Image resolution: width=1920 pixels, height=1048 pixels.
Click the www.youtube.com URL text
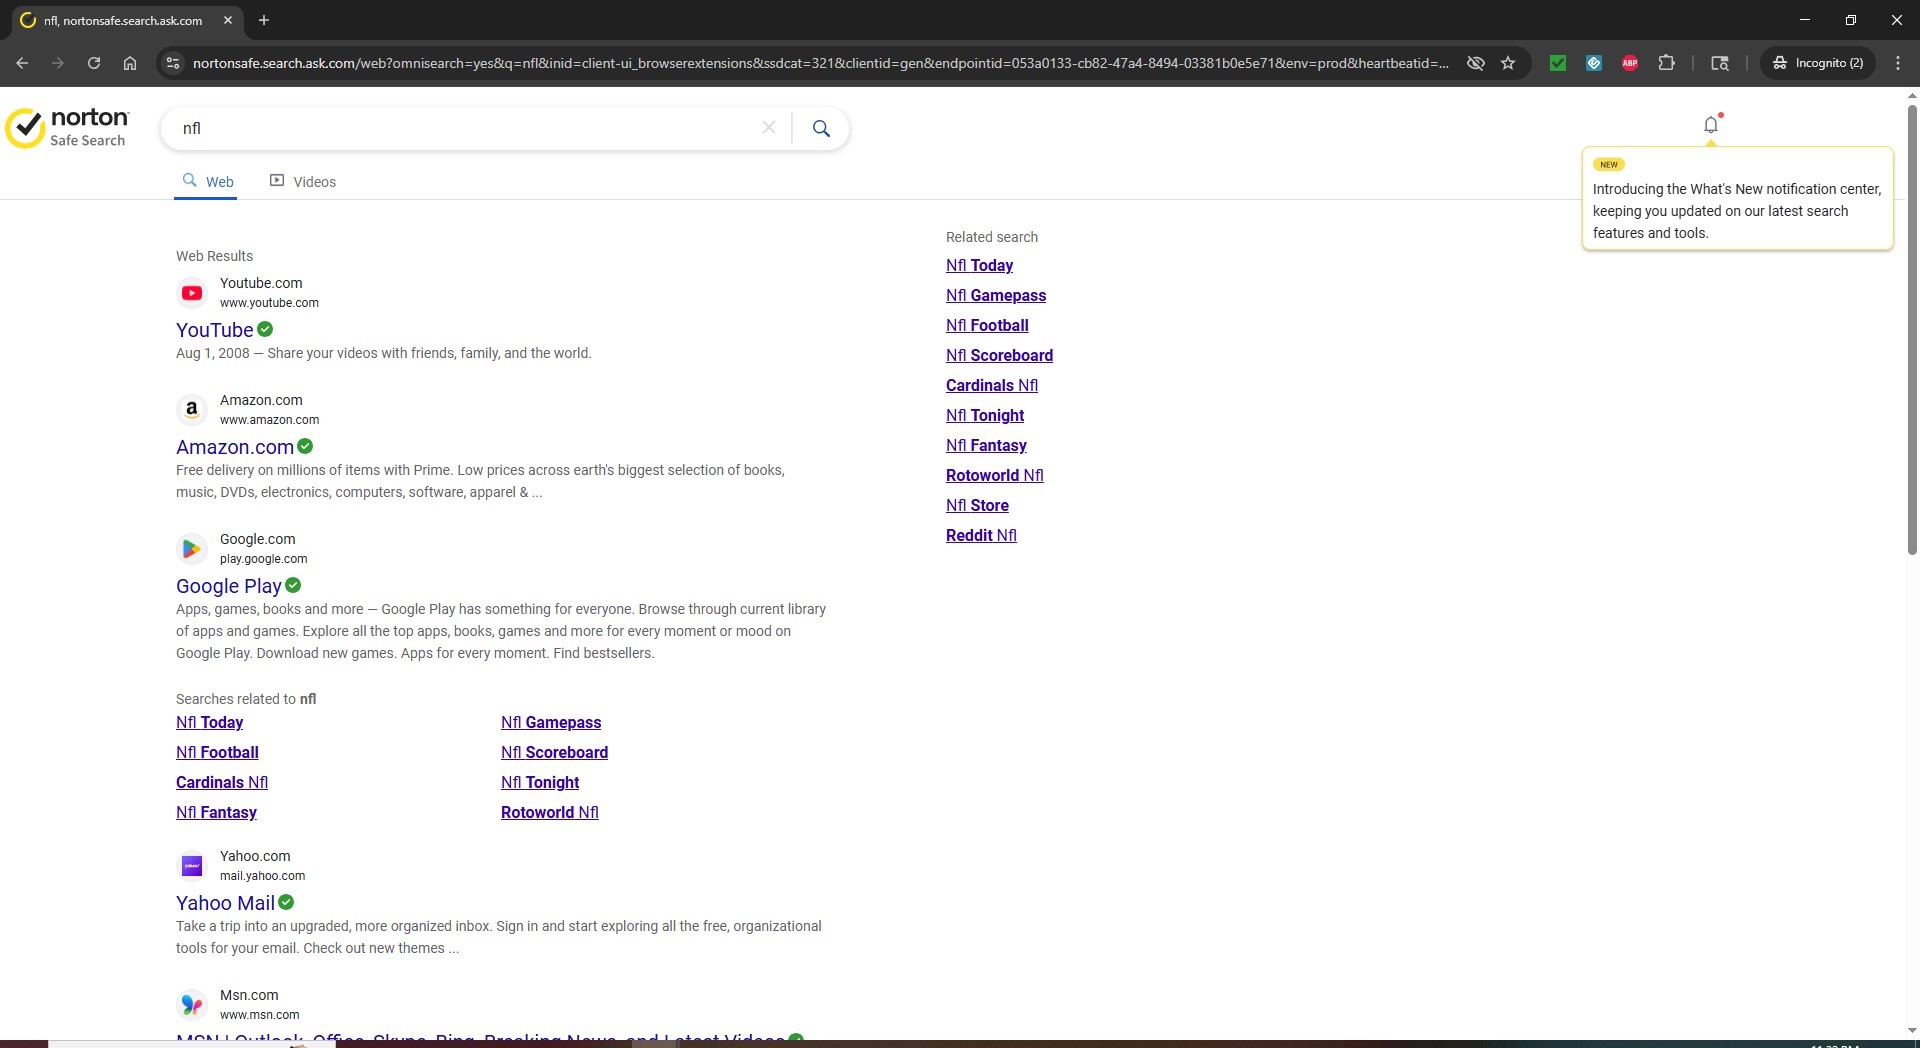coord(269,303)
